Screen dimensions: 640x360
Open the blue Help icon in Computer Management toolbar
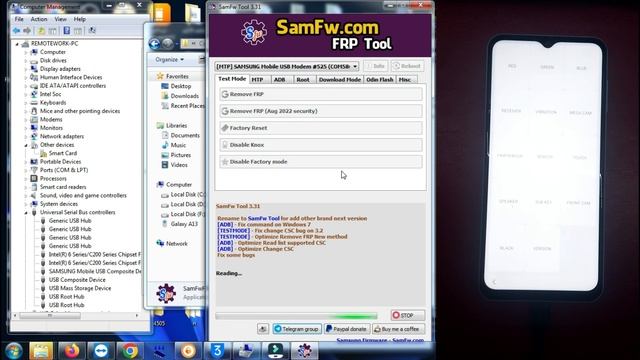click(67, 31)
